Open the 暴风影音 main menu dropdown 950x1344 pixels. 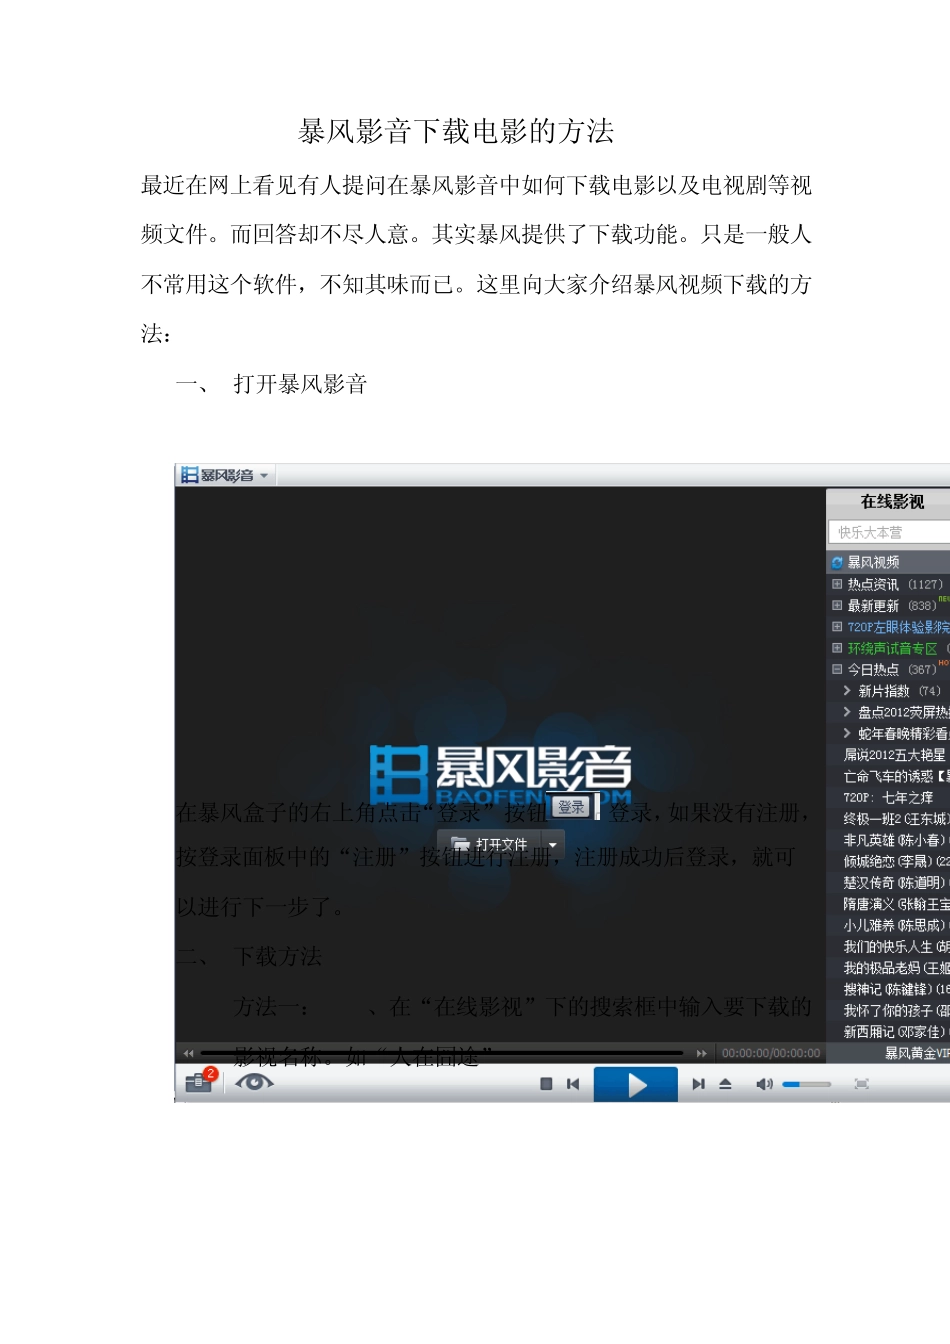(x=264, y=476)
